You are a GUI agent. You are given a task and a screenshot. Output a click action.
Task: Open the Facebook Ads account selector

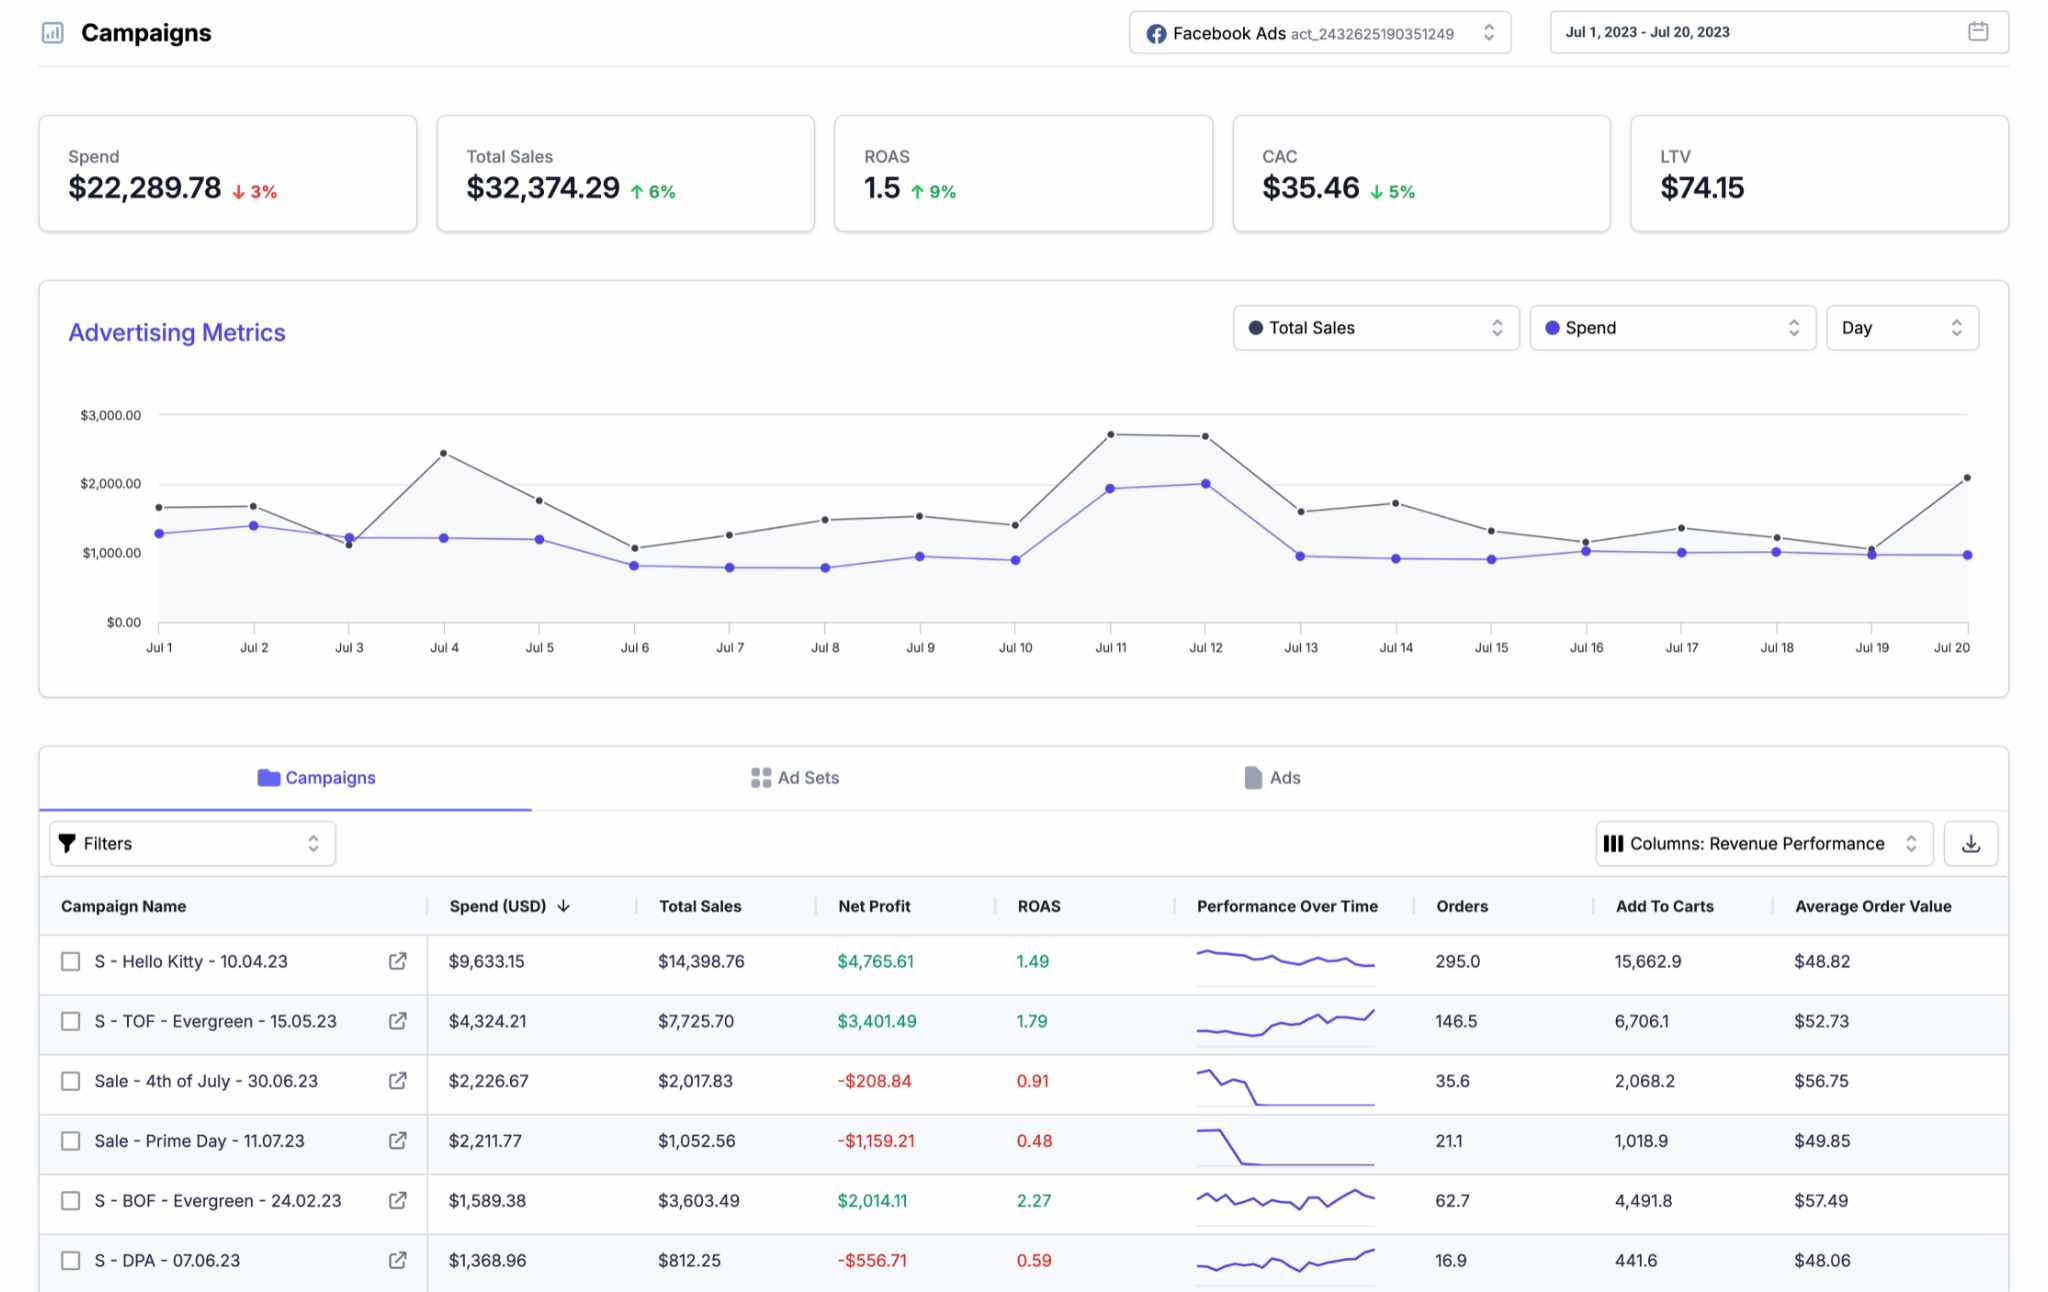point(1318,32)
